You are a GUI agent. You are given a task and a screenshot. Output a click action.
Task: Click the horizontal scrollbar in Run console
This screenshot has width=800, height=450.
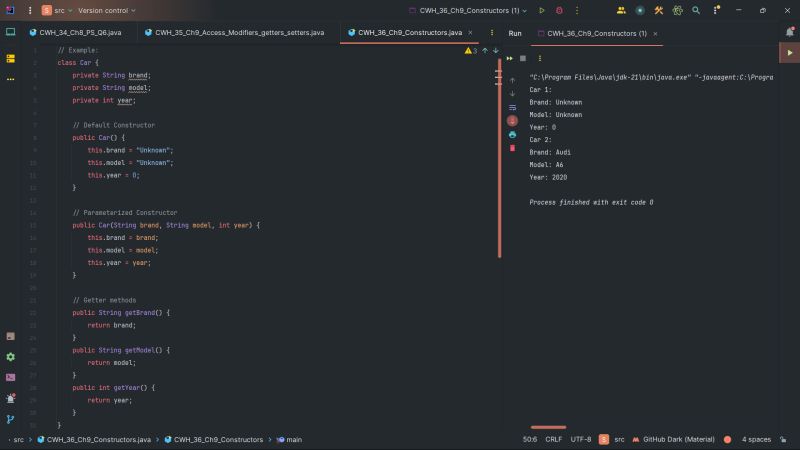click(x=548, y=427)
